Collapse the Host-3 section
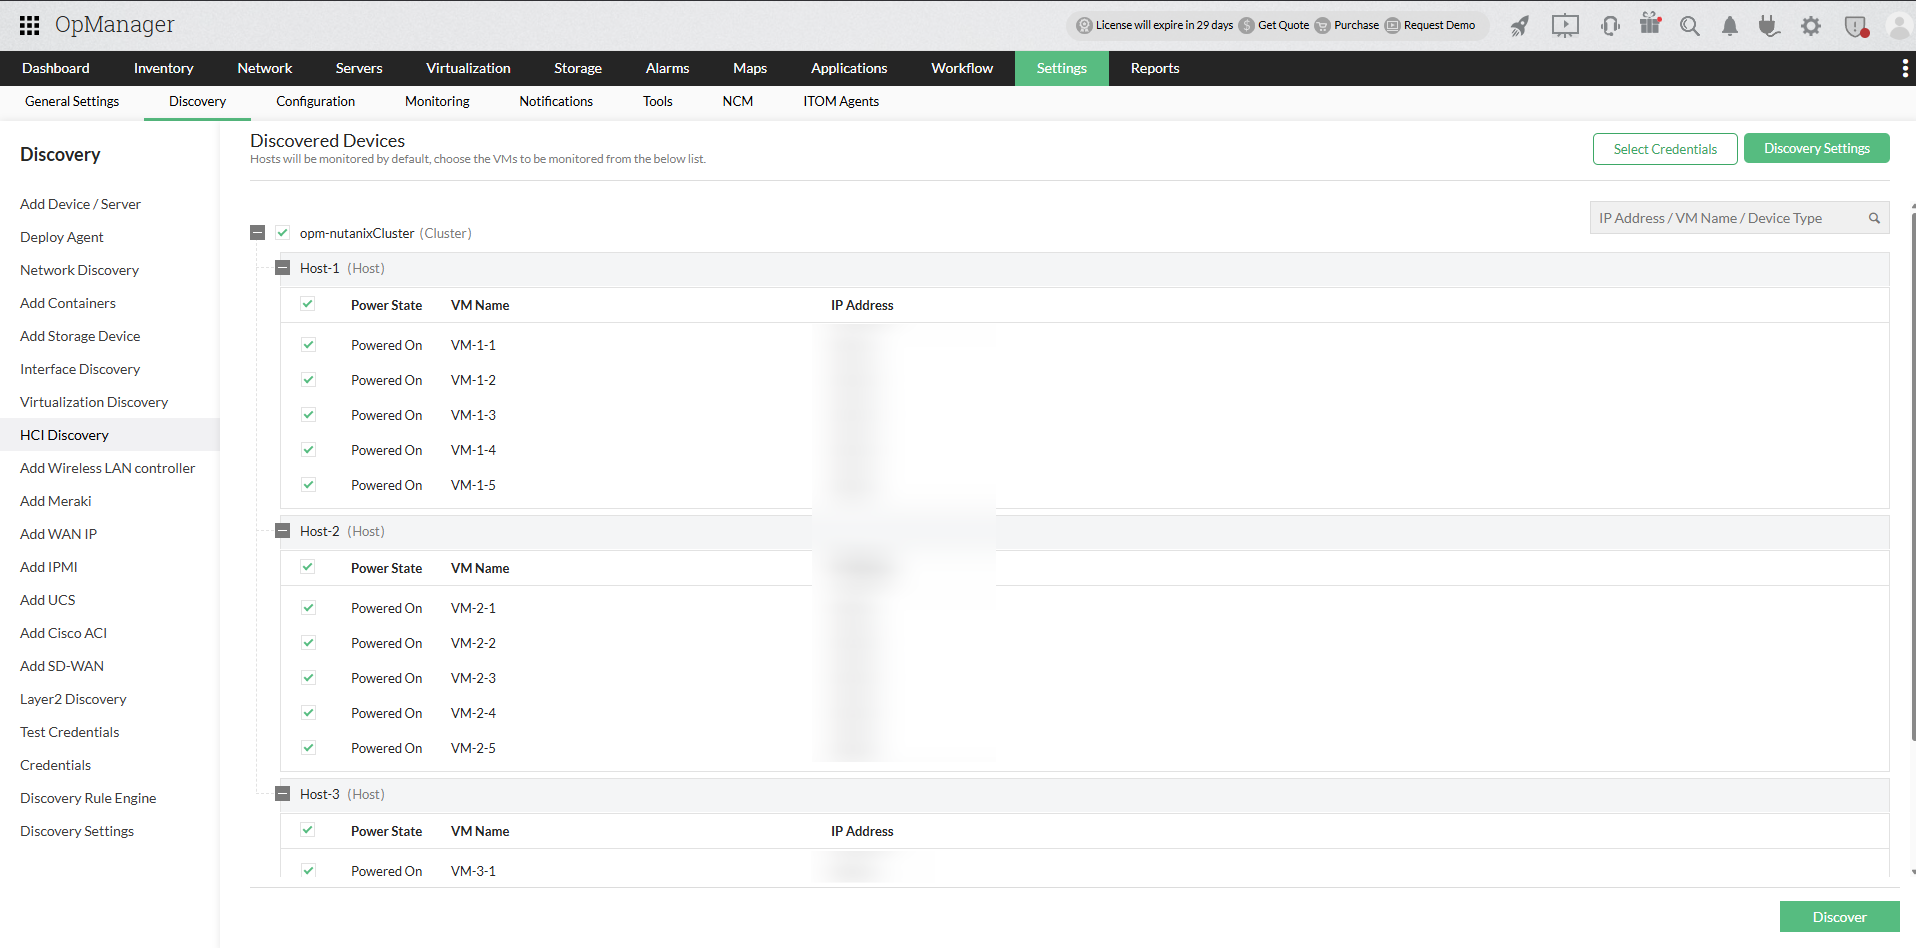The image size is (1916, 948). pos(282,794)
